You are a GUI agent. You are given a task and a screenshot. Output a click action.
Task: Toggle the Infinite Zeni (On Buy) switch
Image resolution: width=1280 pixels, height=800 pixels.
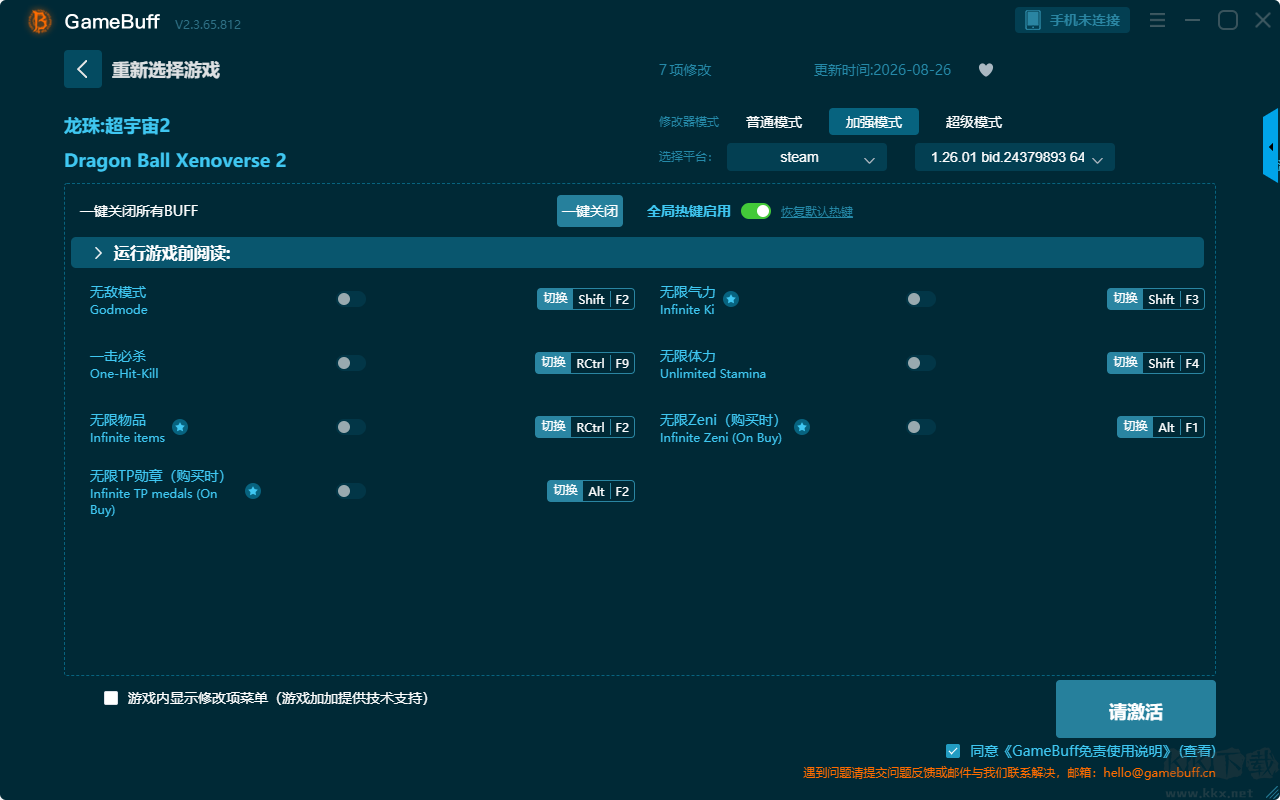coord(921,427)
